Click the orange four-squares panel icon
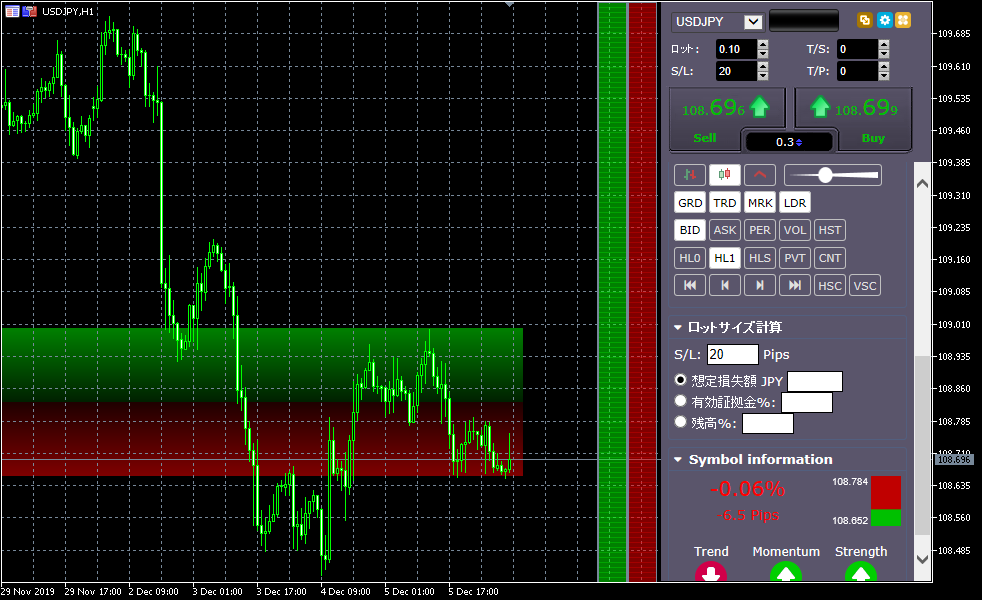Viewport: 982px width, 600px height. coord(903,20)
